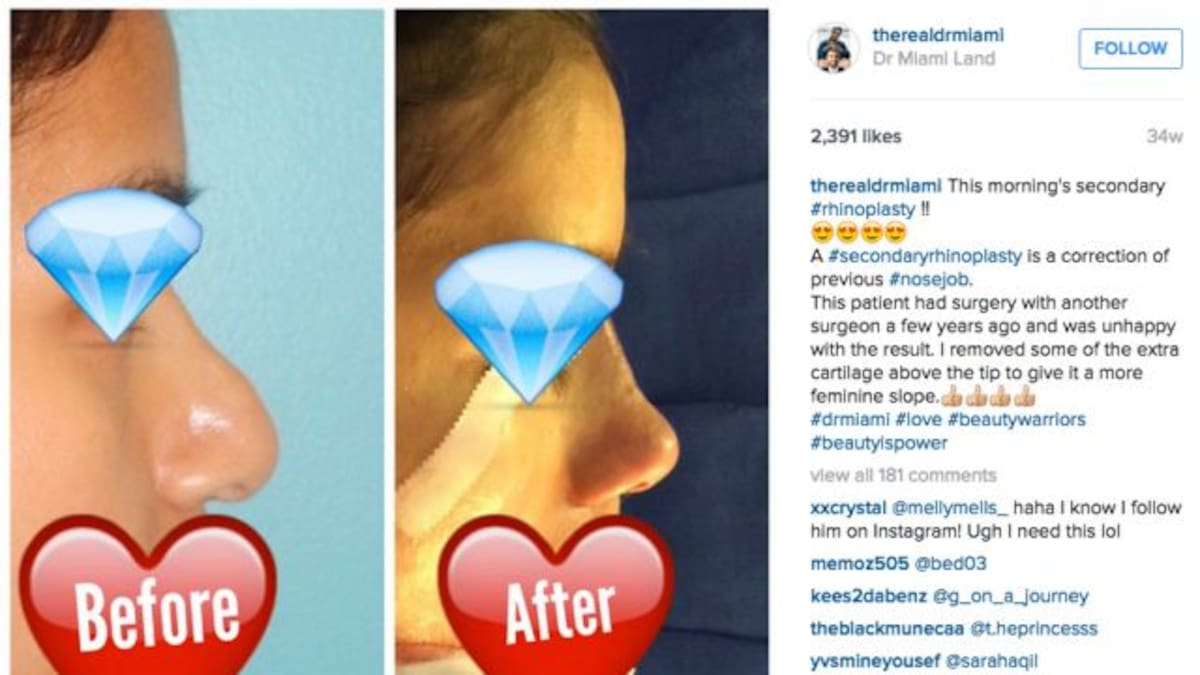Screen dimensions: 1200x675
Task: Click the Before photo
Action: click(198, 342)
